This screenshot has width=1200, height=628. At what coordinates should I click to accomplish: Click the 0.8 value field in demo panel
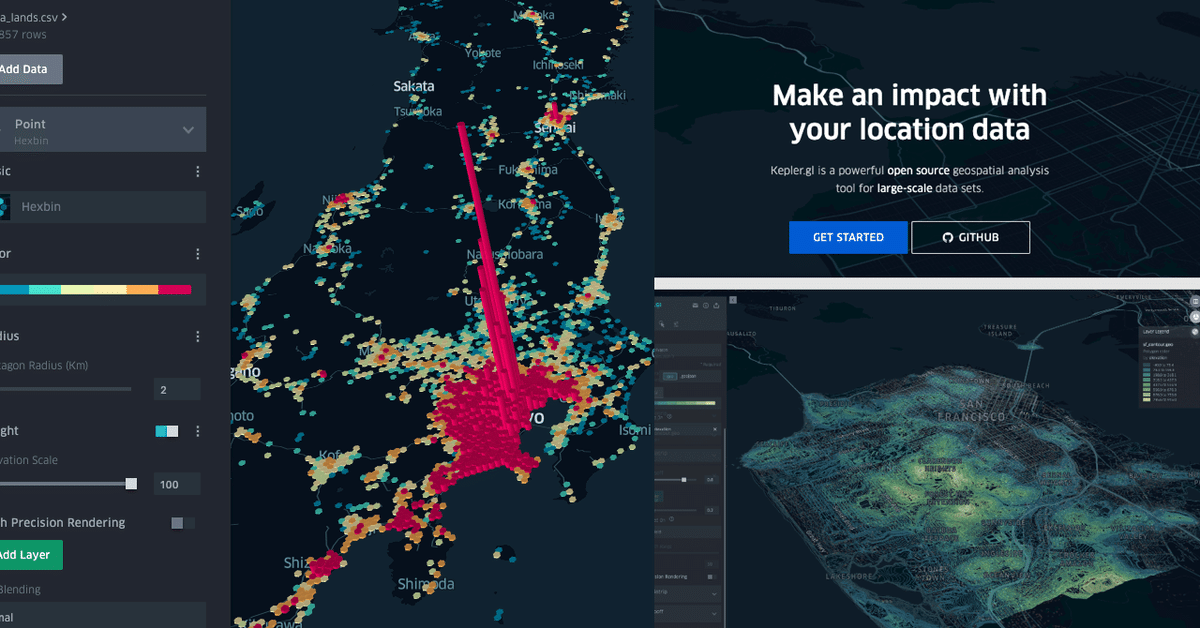tap(710, 480)
